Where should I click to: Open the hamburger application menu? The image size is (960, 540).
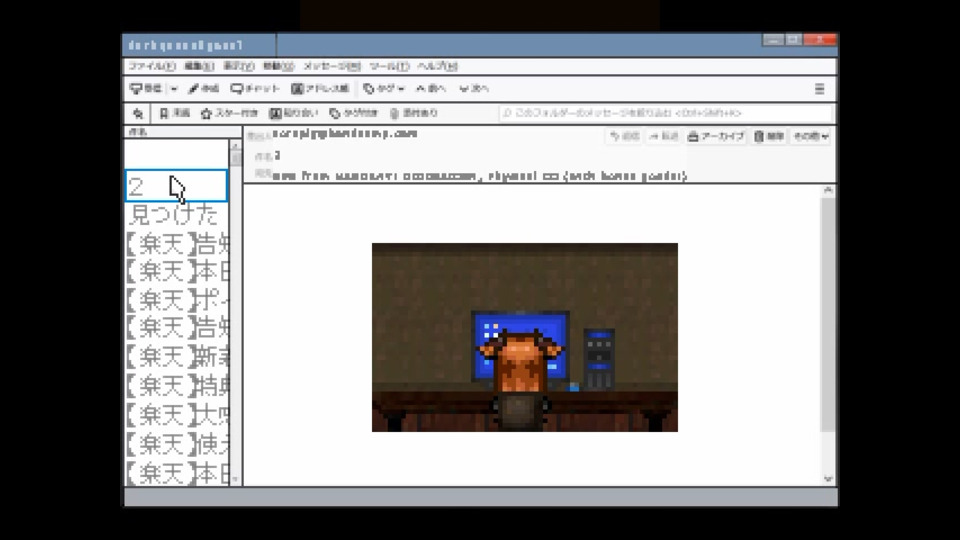pos(819,89)
